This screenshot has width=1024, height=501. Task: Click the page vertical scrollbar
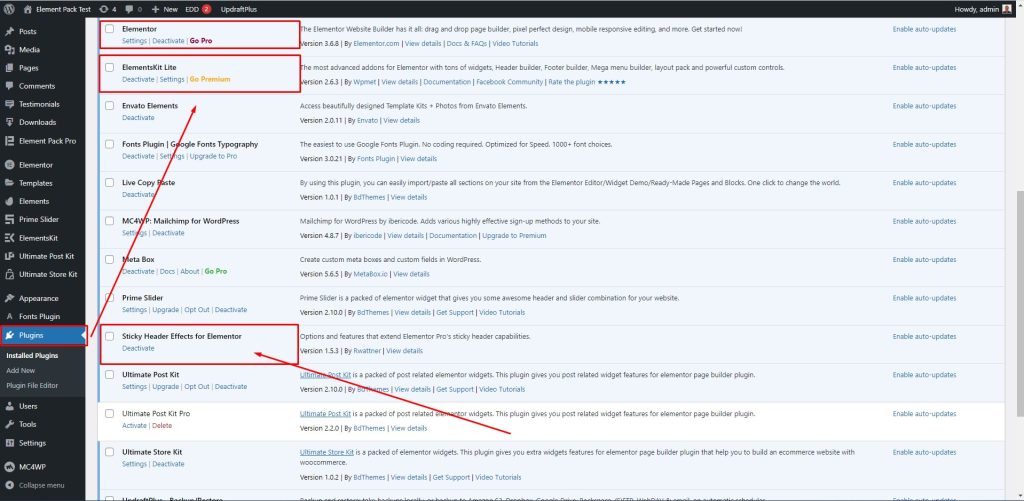tap(1019, 300)
